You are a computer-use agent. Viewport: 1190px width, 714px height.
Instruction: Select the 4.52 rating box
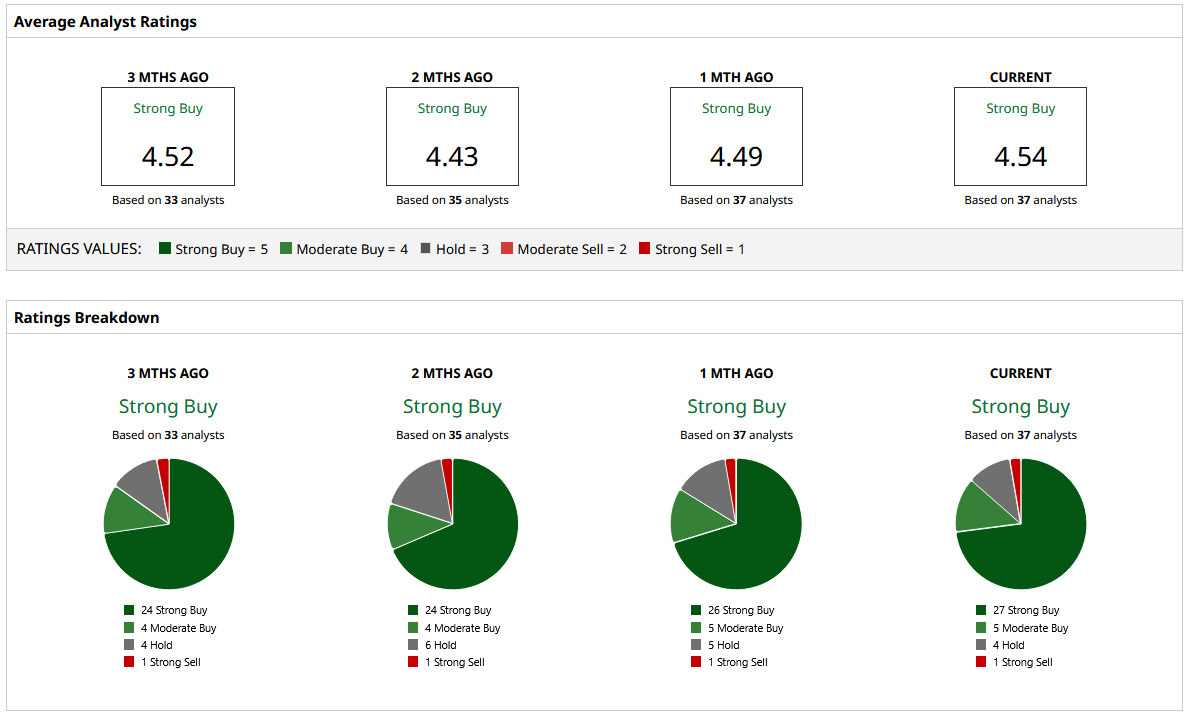(168, 137)
